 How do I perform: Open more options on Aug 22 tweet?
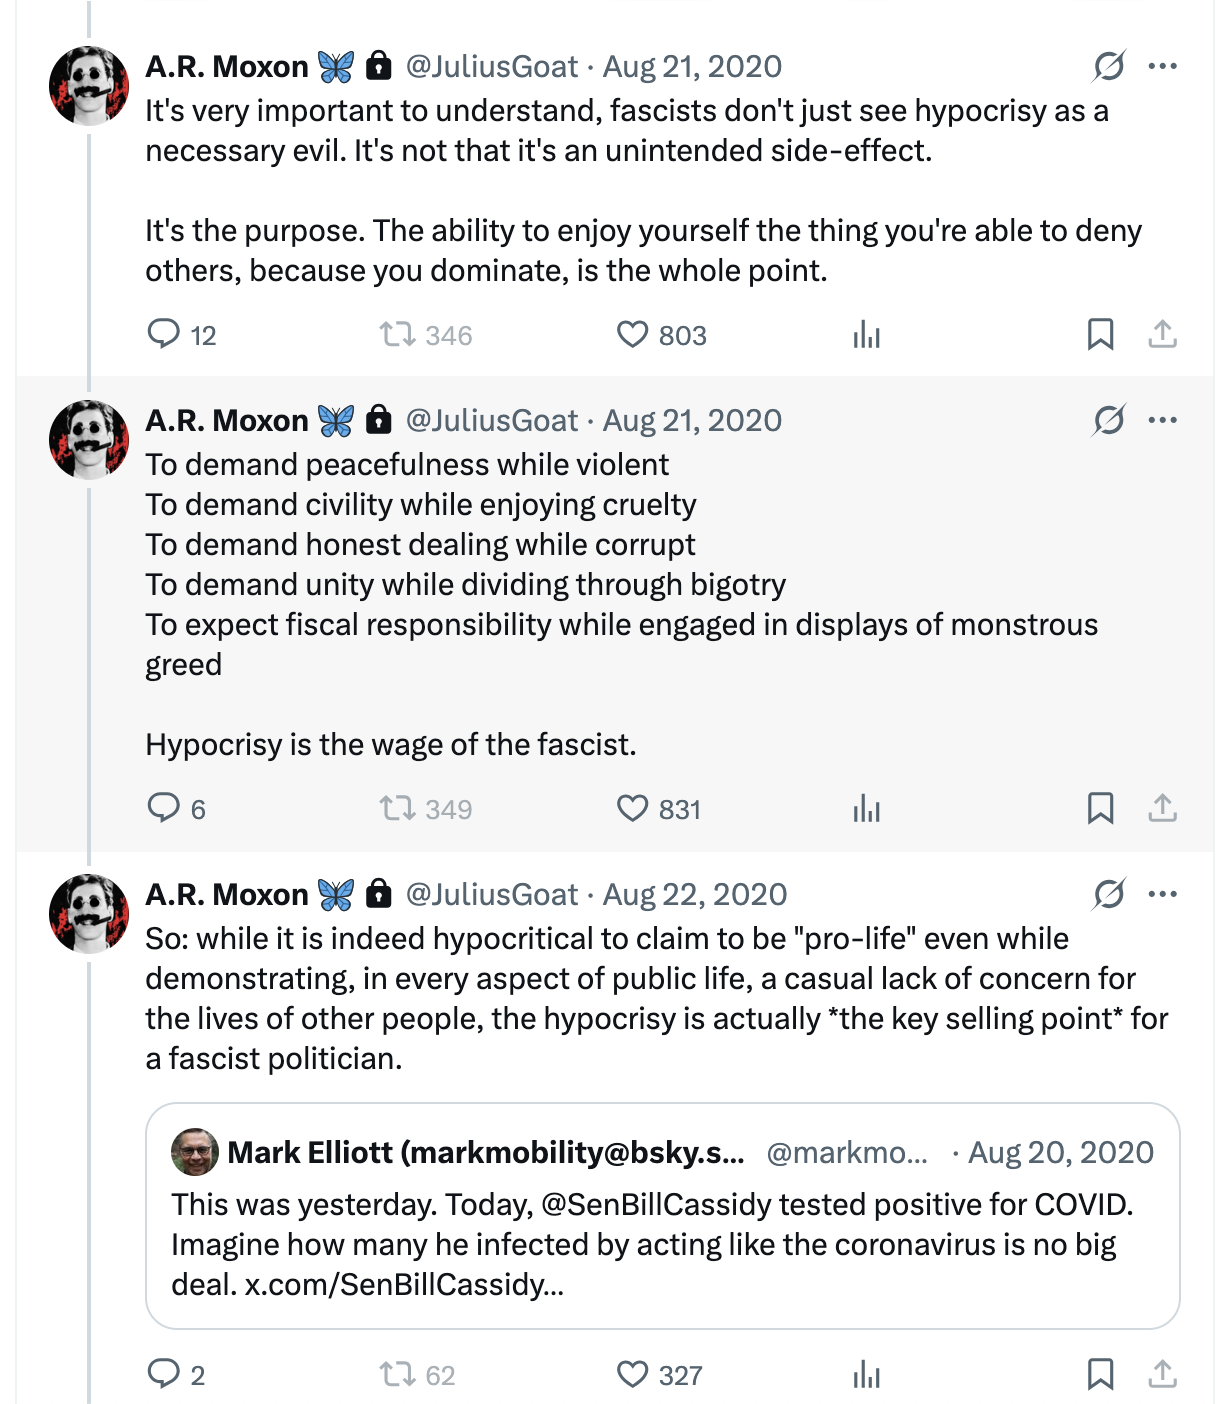pos(1162,894)
